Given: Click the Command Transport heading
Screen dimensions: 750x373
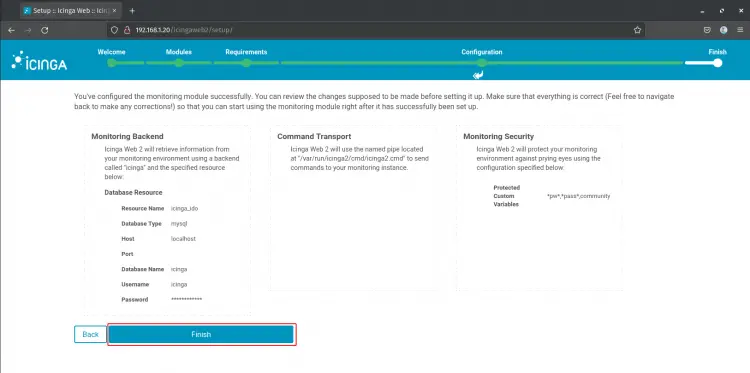Looking at the screenshot, I should click(x=314, y=137).
